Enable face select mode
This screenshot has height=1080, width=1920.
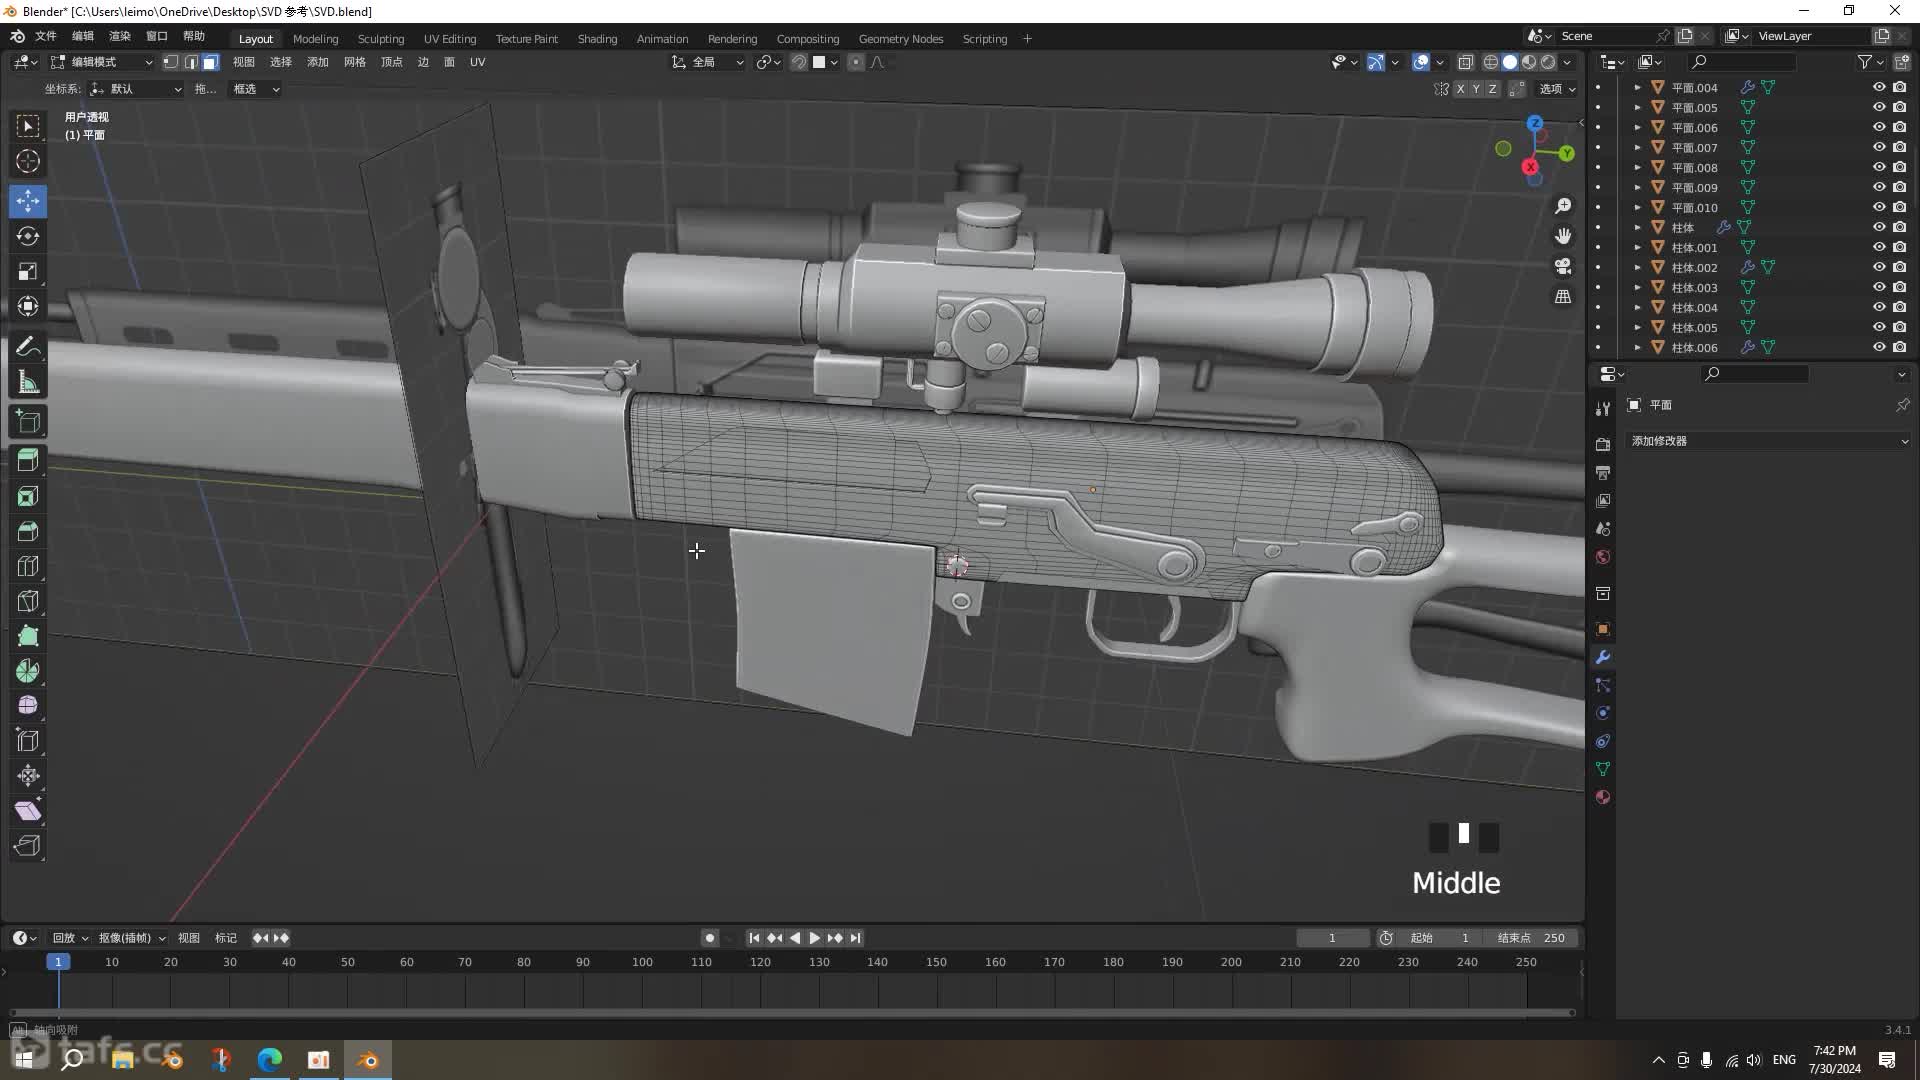click(211, 62)
